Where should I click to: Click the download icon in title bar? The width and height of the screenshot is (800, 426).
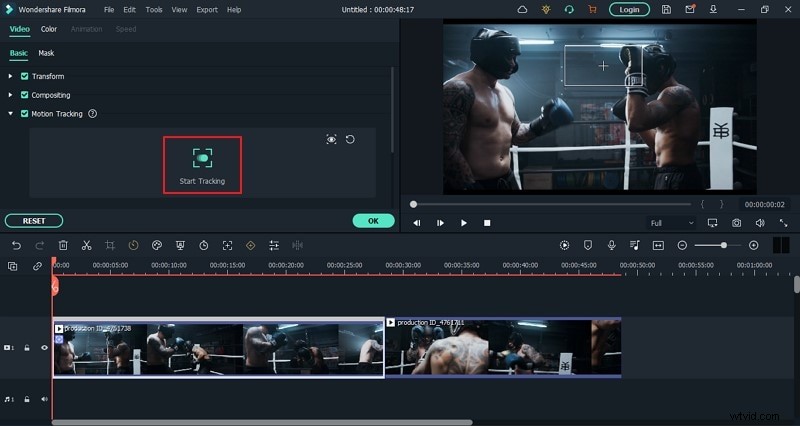713,9
